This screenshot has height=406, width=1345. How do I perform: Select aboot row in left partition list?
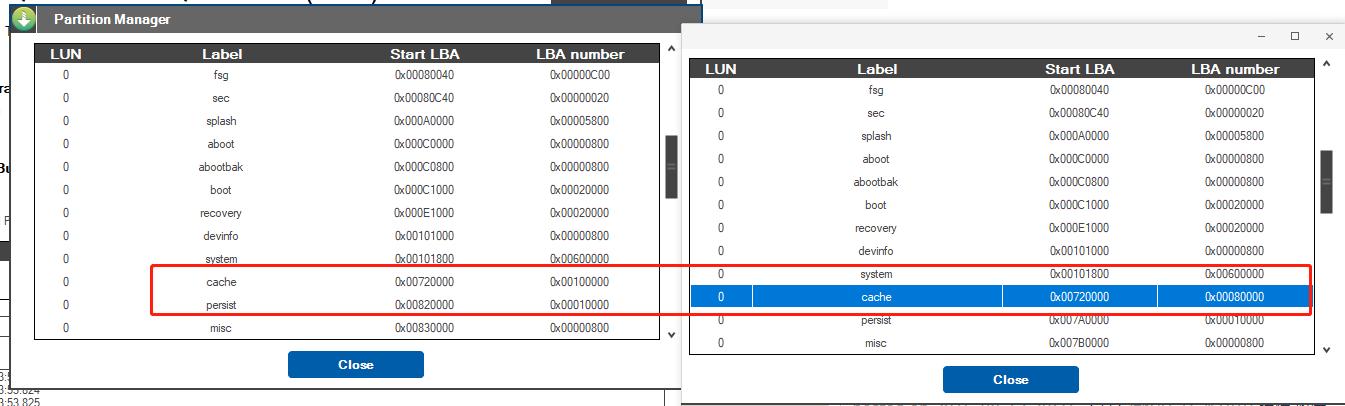[347, 144]
